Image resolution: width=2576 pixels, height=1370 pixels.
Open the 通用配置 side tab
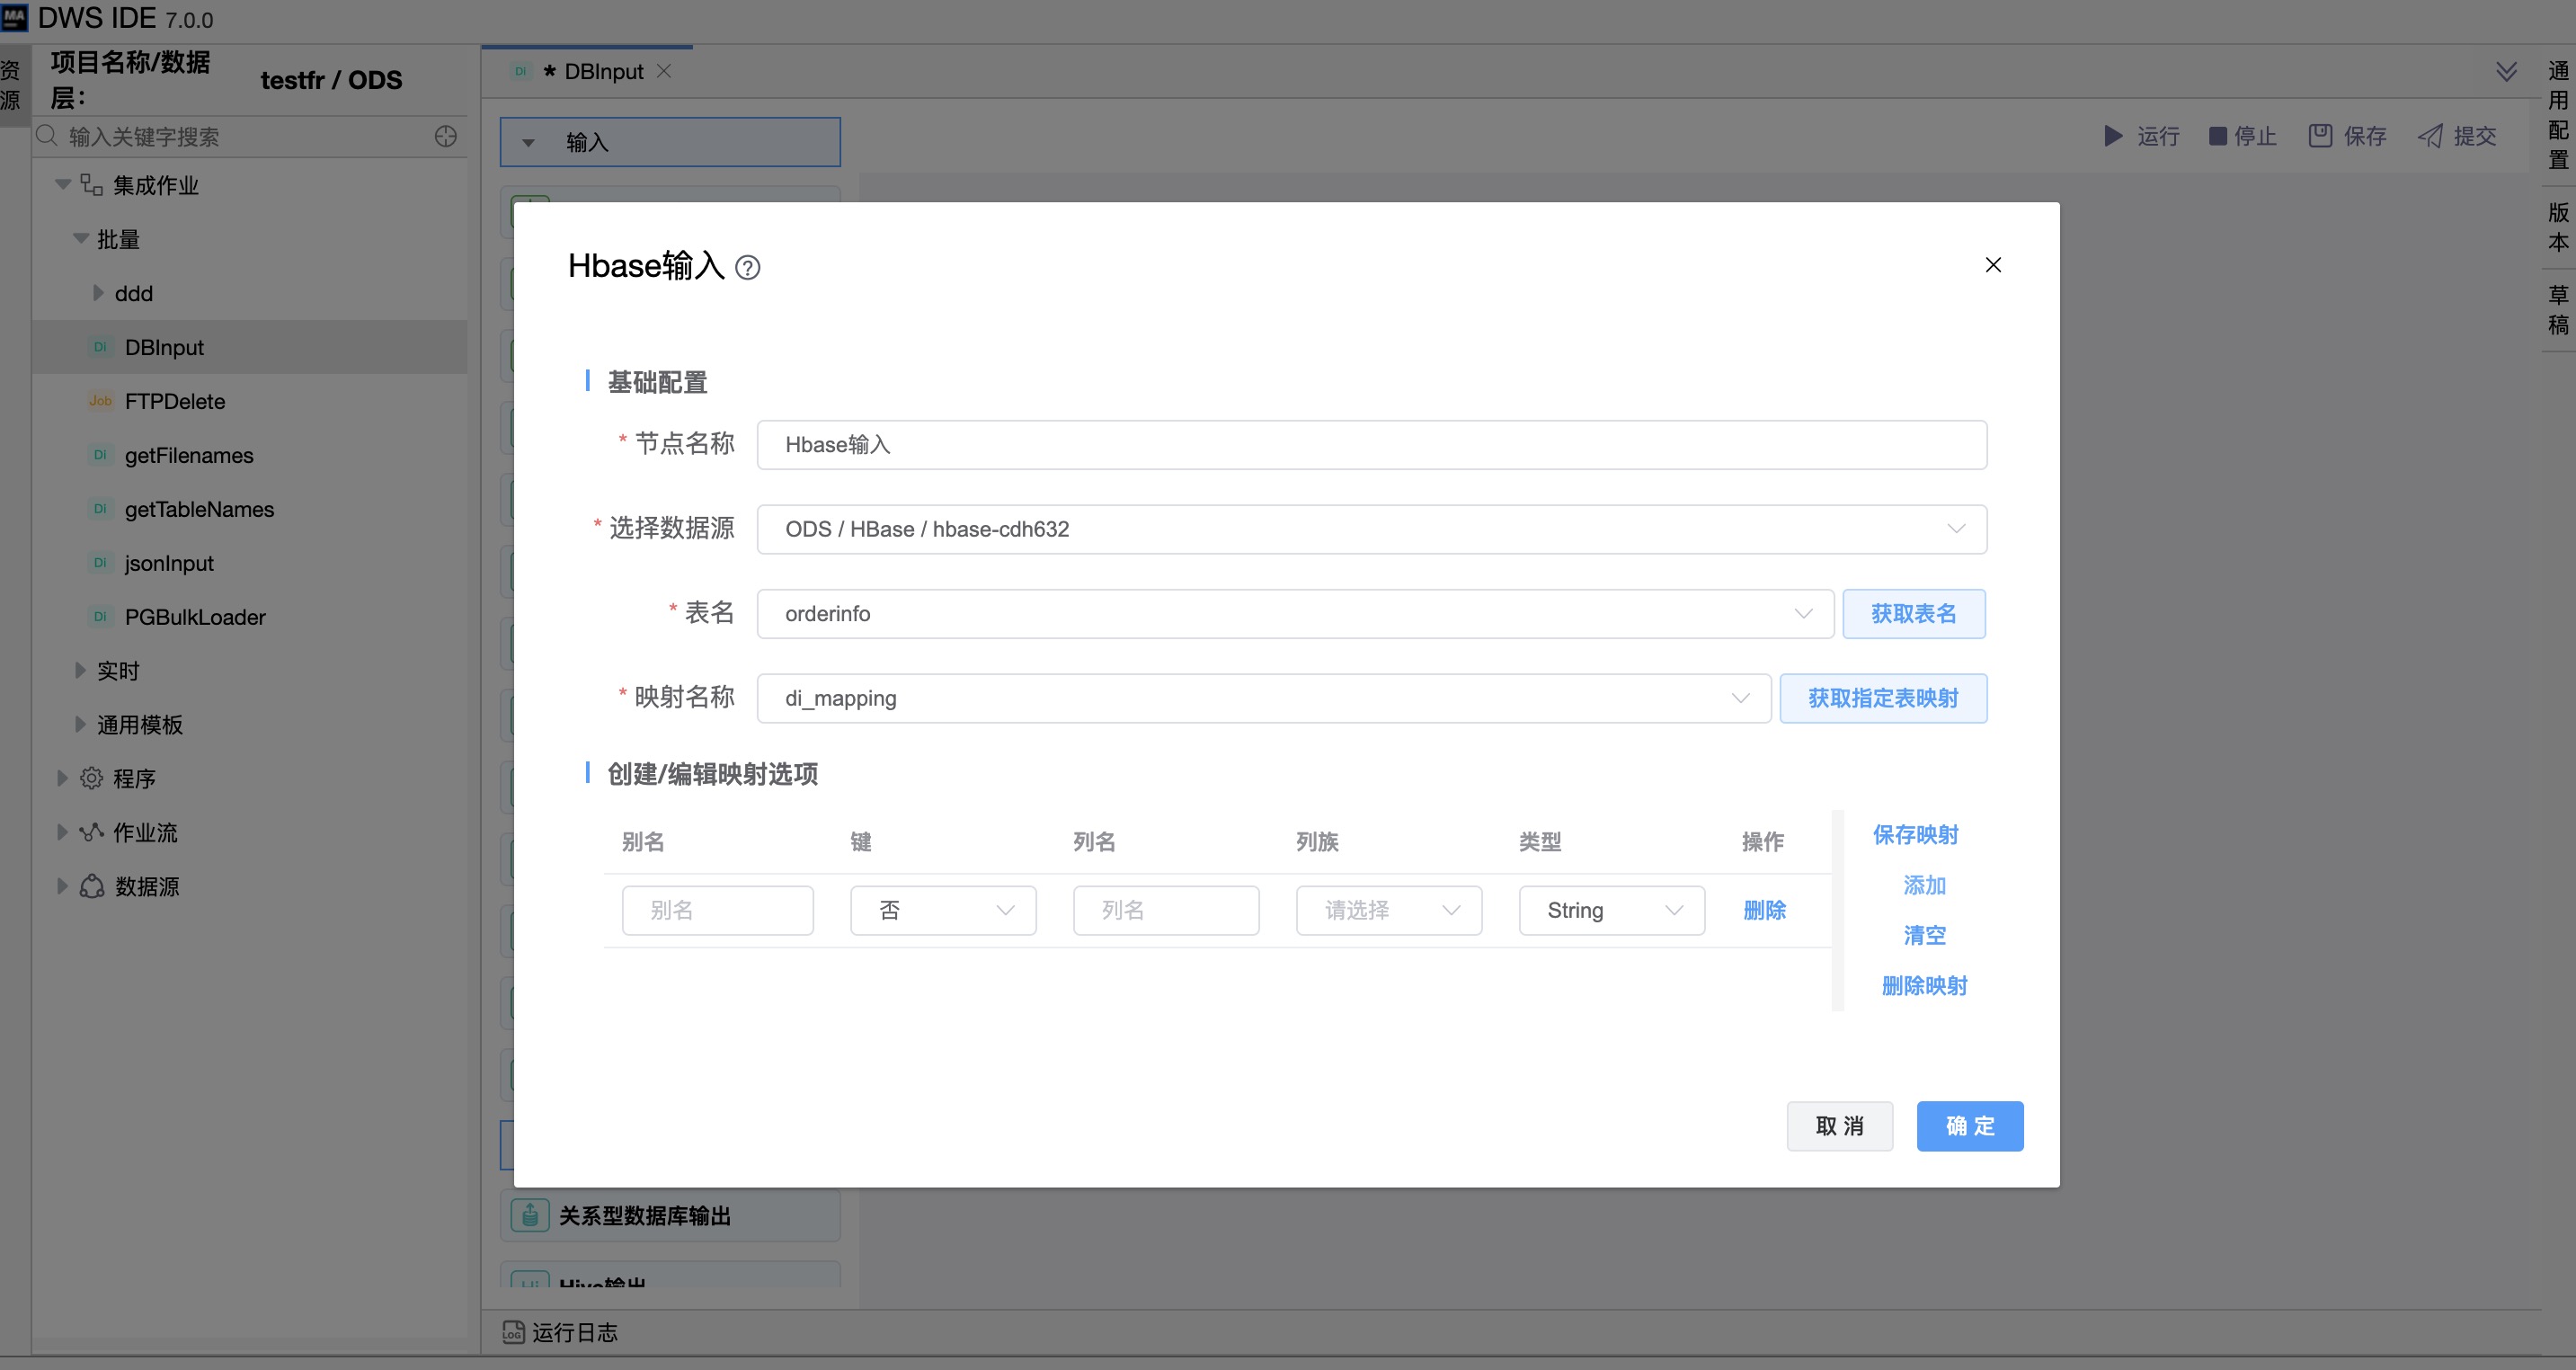(x=2557, y=115)
